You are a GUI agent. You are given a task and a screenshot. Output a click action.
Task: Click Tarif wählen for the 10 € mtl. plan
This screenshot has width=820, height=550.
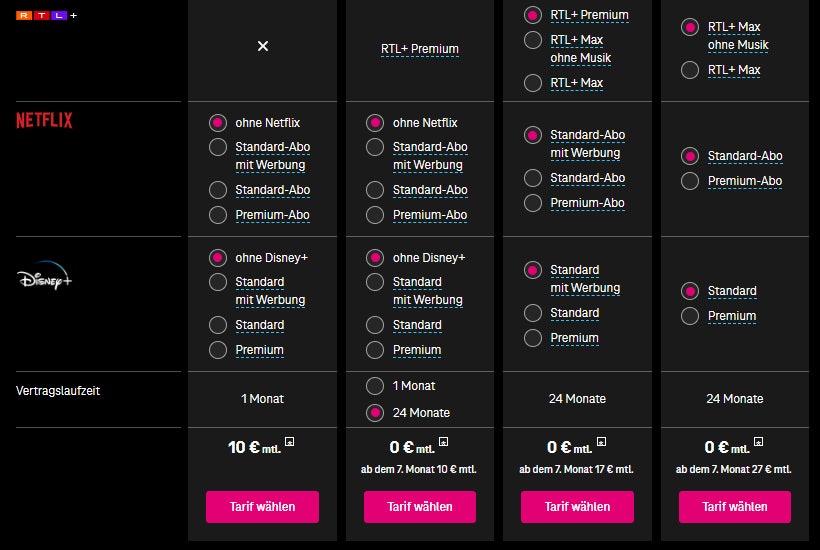(x=262, y=506)
